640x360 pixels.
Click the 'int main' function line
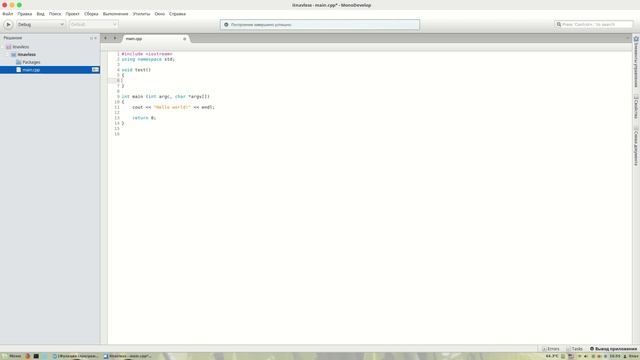(x=166, y=97)
